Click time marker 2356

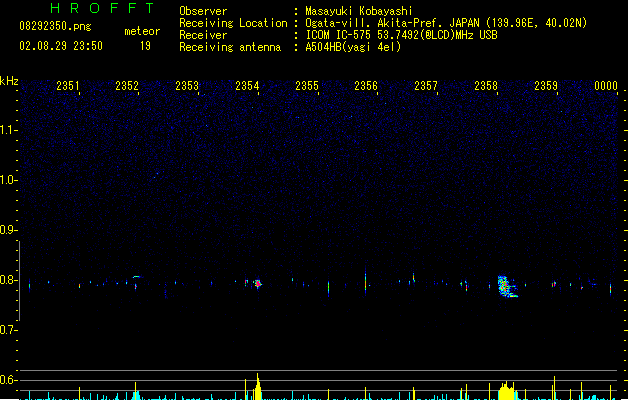click(x=366, y=86)
